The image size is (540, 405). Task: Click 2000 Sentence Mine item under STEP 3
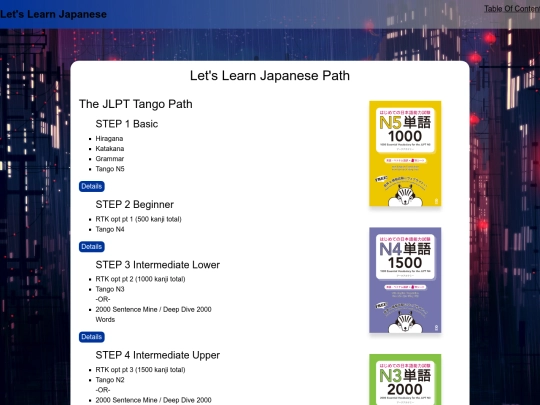click(x=154, y=314)
